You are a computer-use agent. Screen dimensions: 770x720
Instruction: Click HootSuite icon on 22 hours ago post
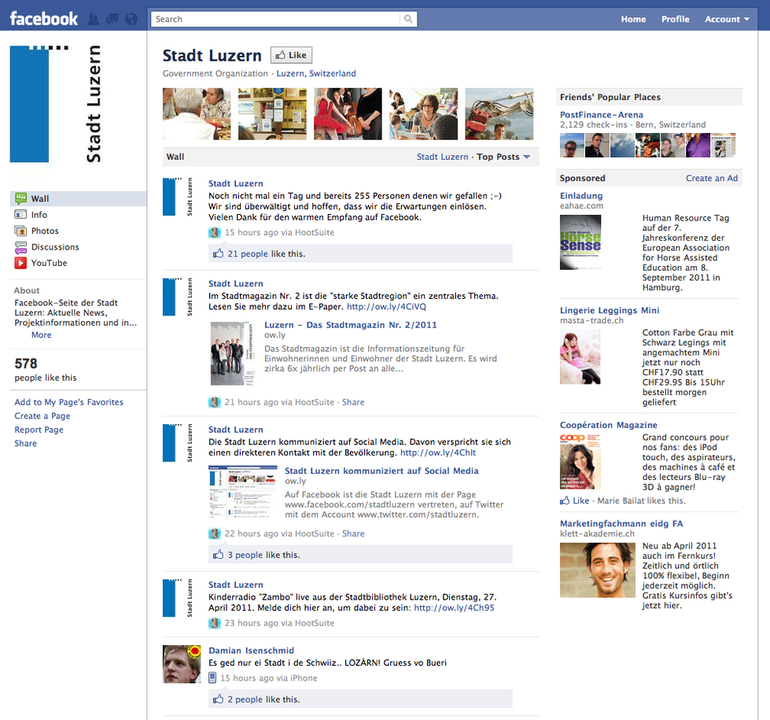point(214,533)
